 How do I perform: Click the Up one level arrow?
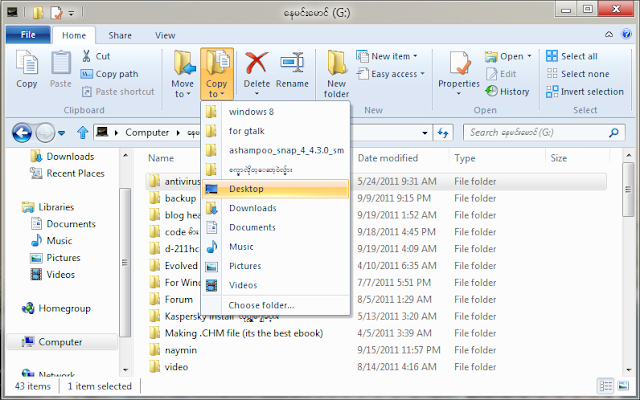(x=82, y=132)
